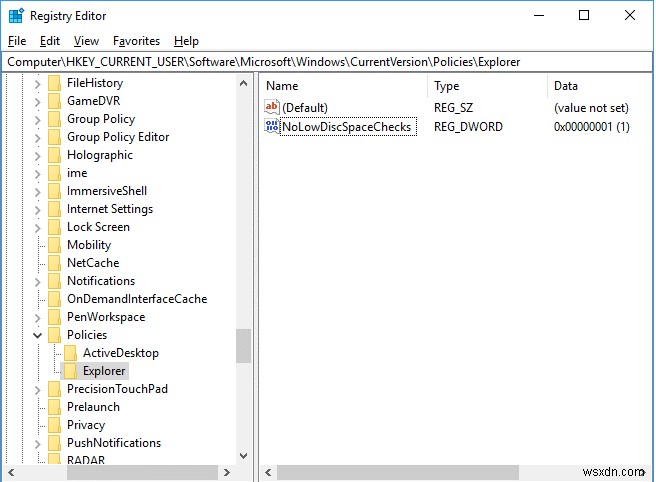656x482 pixels.
Task: Click the ActiveDesktop folder icon
Action: pyautogui.click(x=70, y=353)
